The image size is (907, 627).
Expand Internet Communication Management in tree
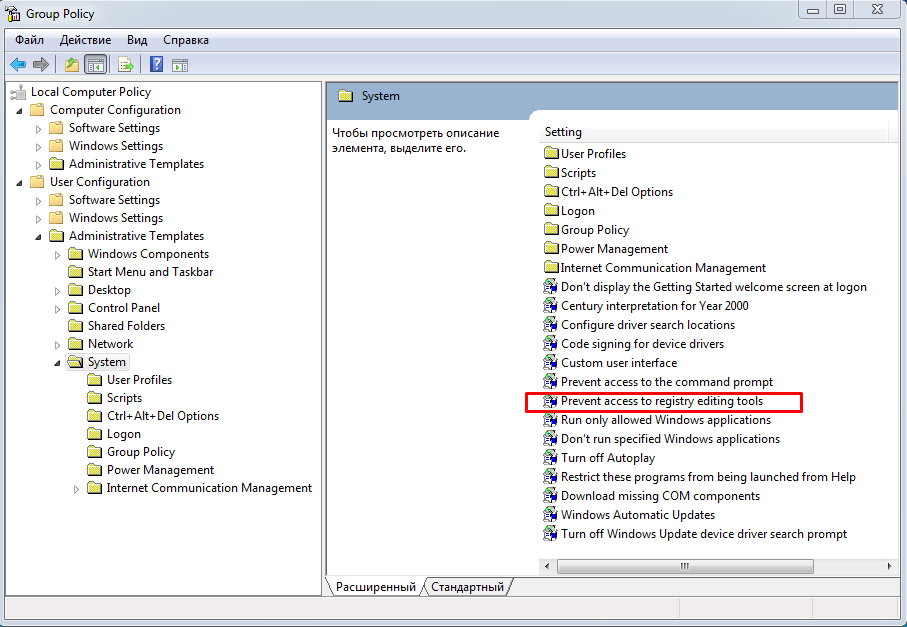tap(77, 489)
